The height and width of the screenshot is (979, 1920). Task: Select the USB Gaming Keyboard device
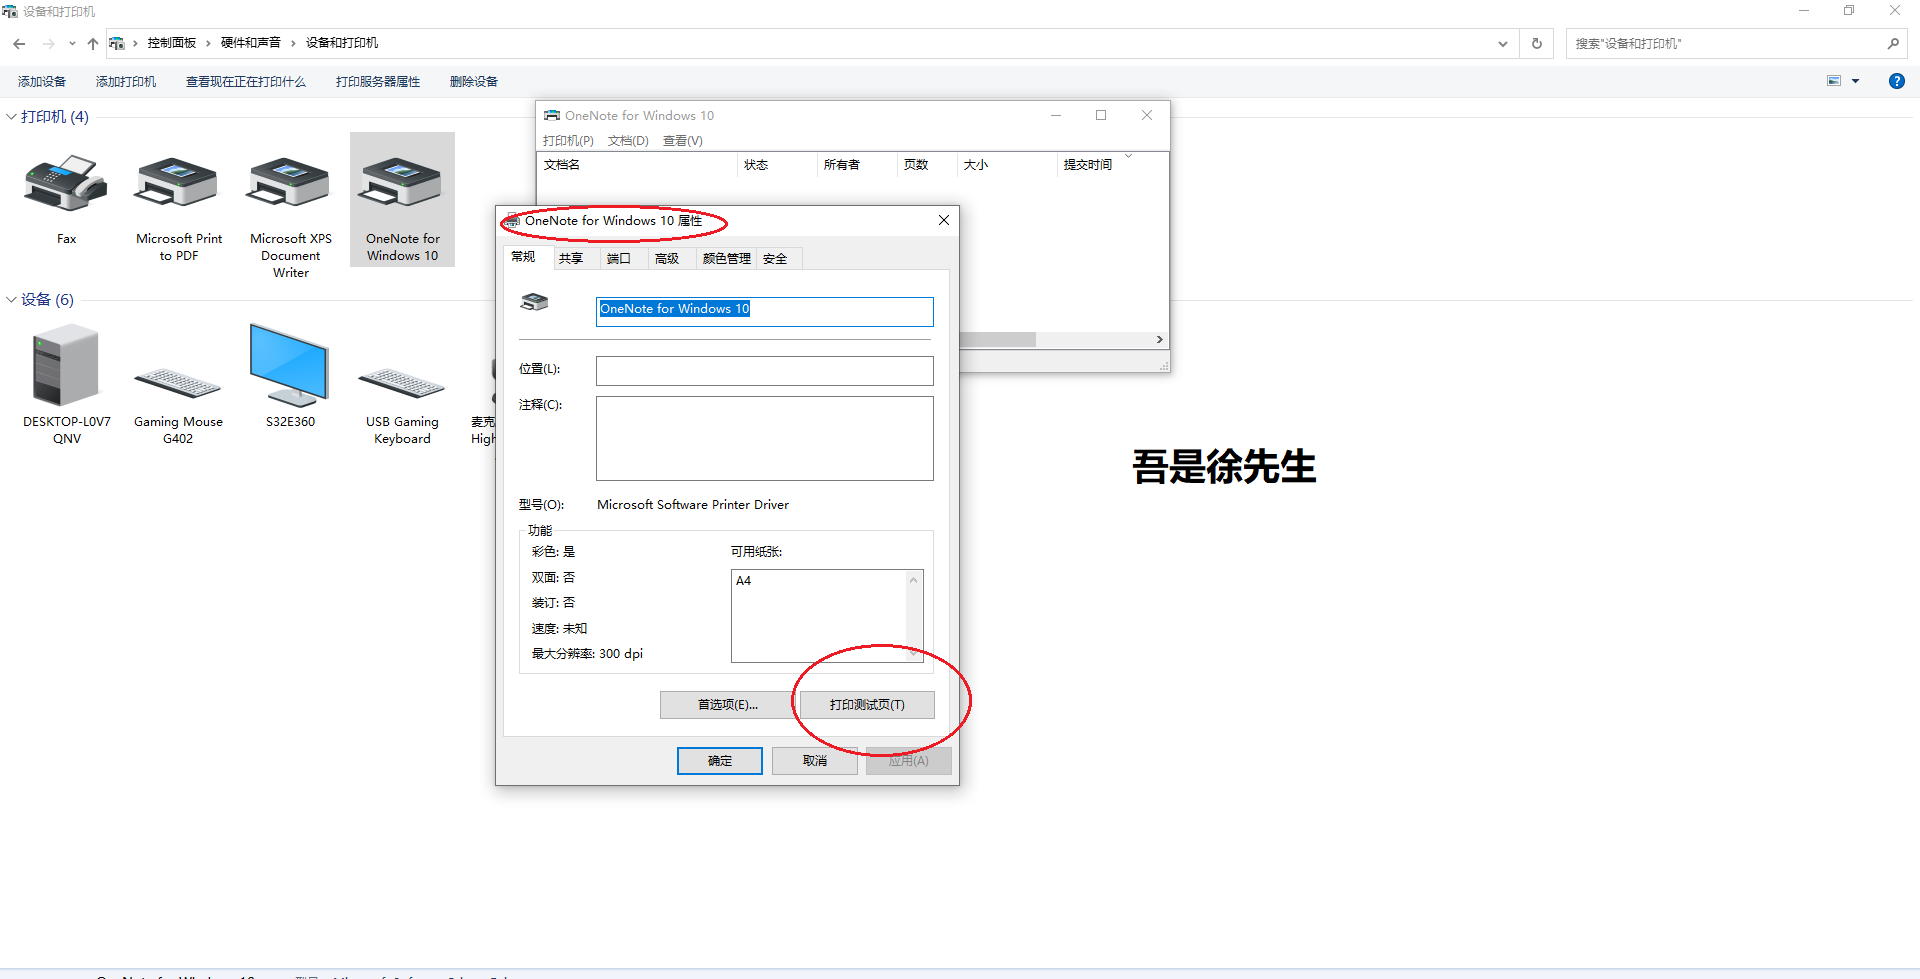tap(402, 383)
